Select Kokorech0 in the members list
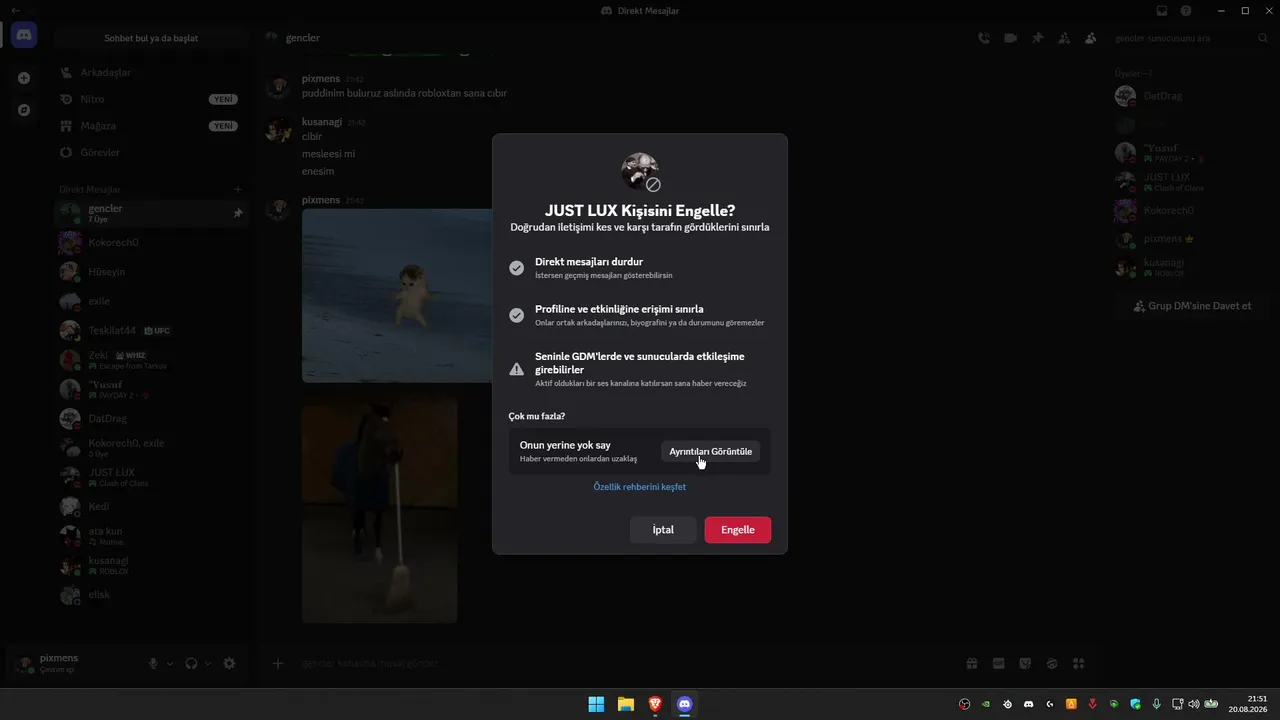 pos(1190,211)
